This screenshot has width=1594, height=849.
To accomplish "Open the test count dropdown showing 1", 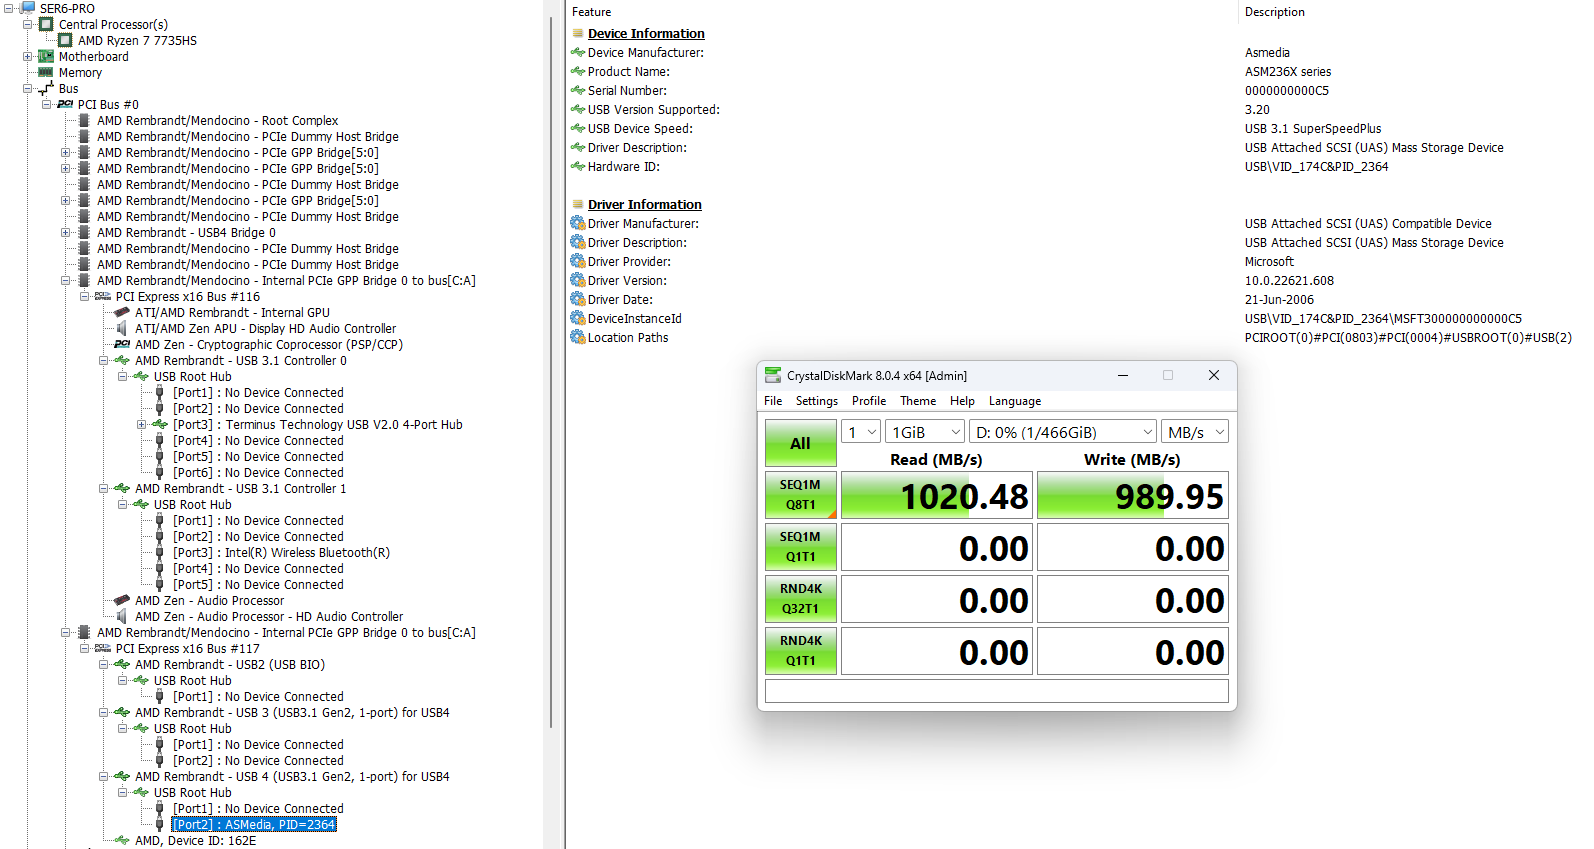I will point(860,432).
